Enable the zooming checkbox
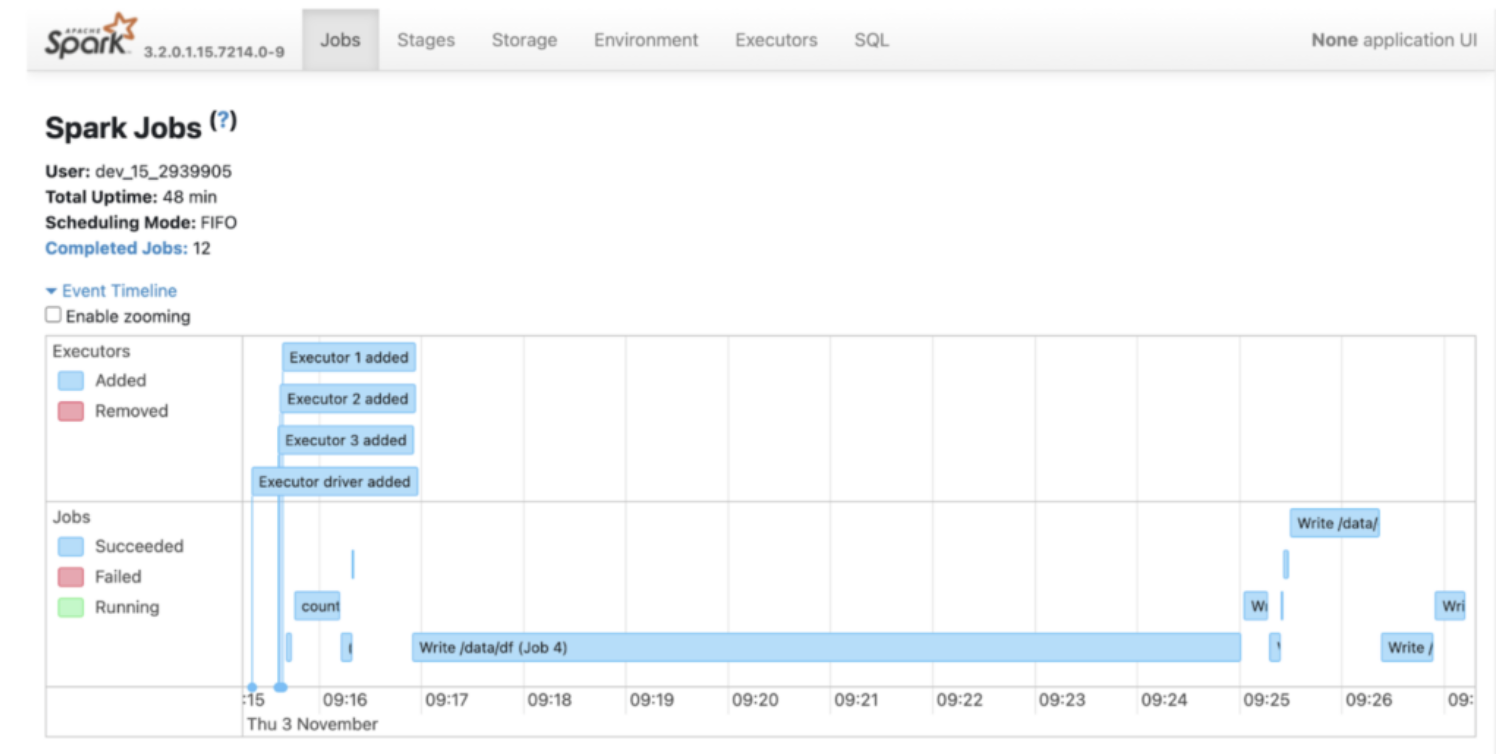This screenshot has height=754, width=1504. coord(53,315)
